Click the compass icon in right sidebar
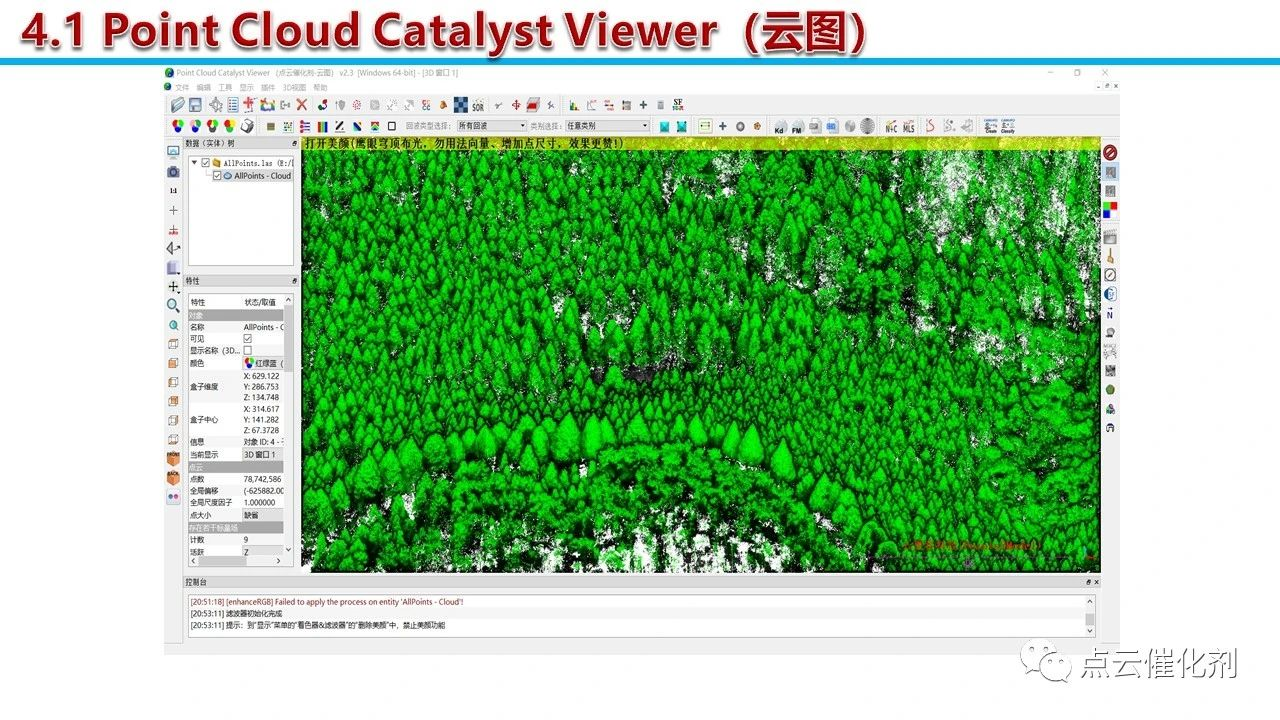The height and width of the screenshot is (720, 1280). (1110, 274)
